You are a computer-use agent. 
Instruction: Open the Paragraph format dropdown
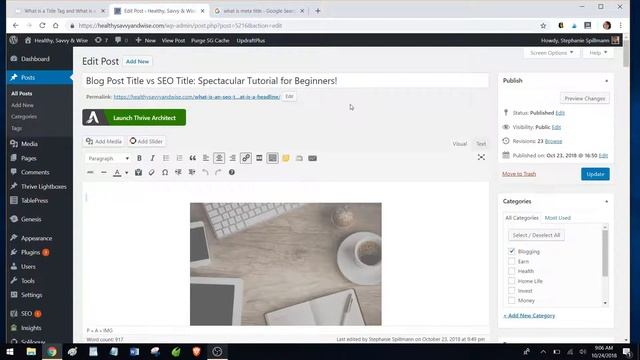click(109, 158)
